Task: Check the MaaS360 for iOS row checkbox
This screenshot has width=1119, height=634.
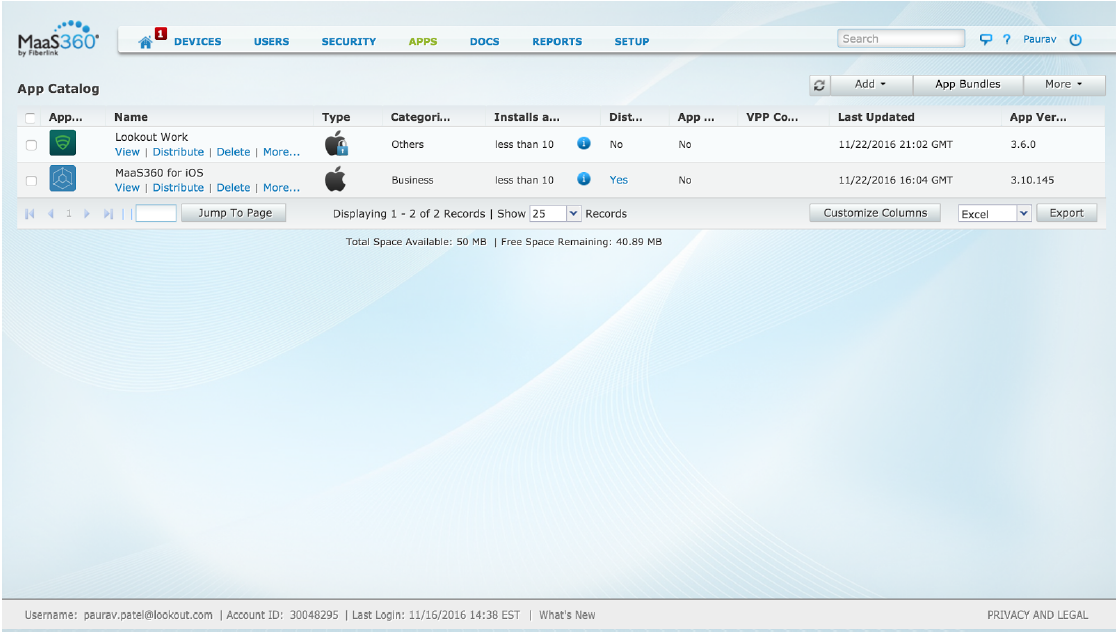Action: pos(31,181)
